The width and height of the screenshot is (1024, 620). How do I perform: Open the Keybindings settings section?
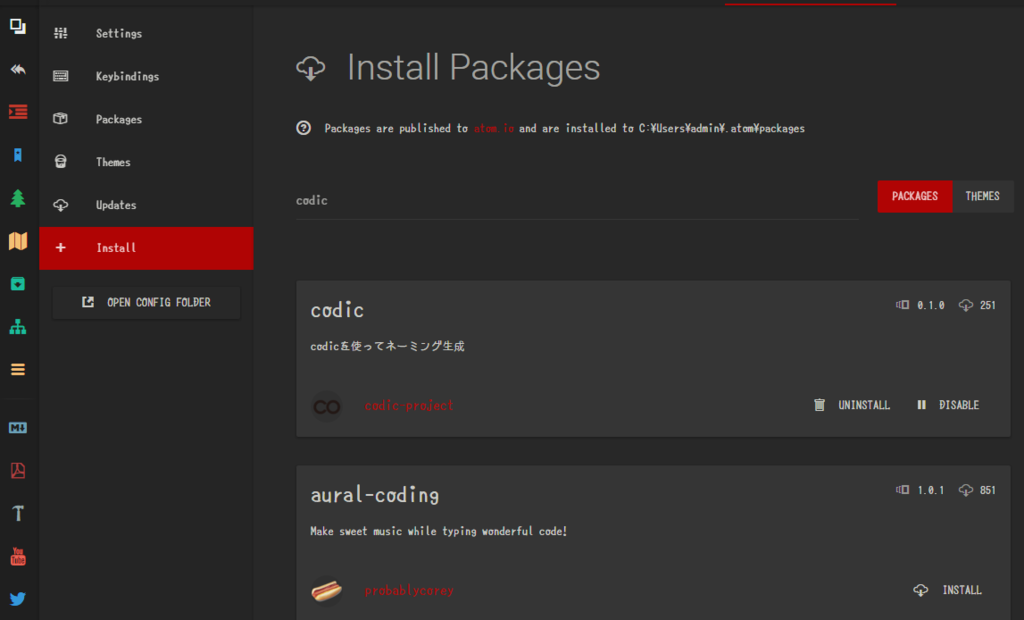[x=127, y=76]
